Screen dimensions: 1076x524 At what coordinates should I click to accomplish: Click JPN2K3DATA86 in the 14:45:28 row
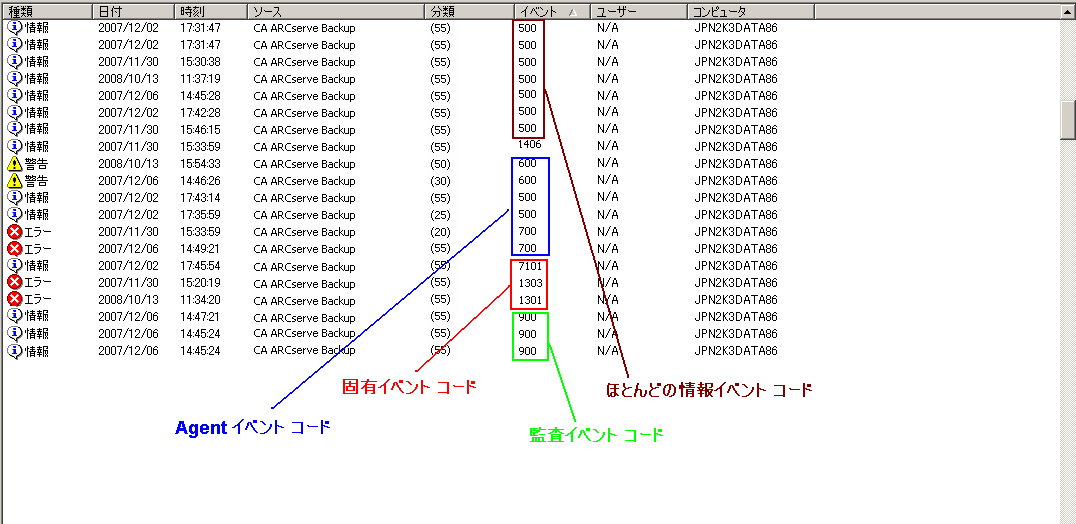(736, 95)
